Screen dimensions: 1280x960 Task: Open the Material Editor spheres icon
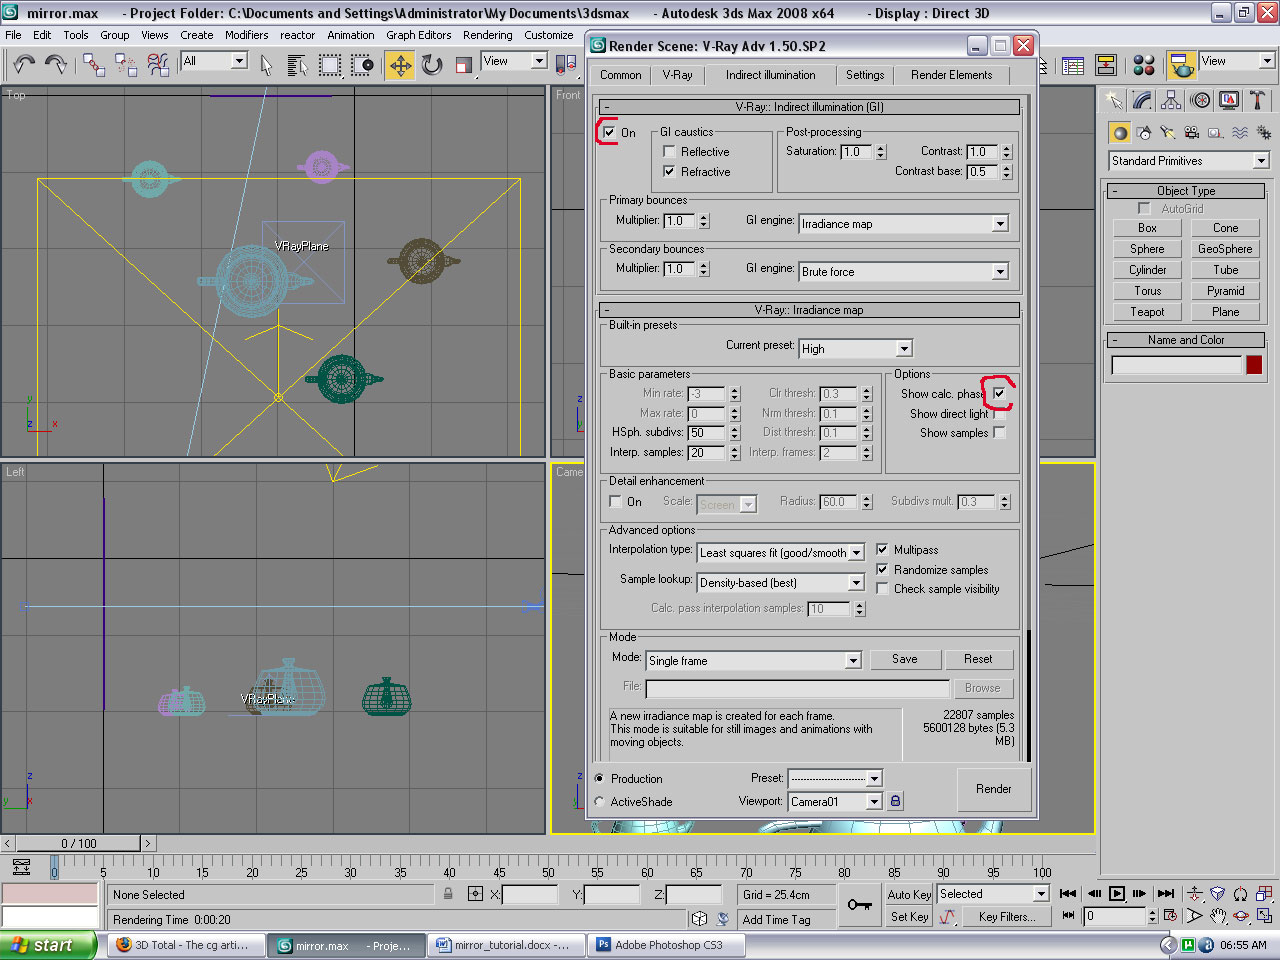1144,66
